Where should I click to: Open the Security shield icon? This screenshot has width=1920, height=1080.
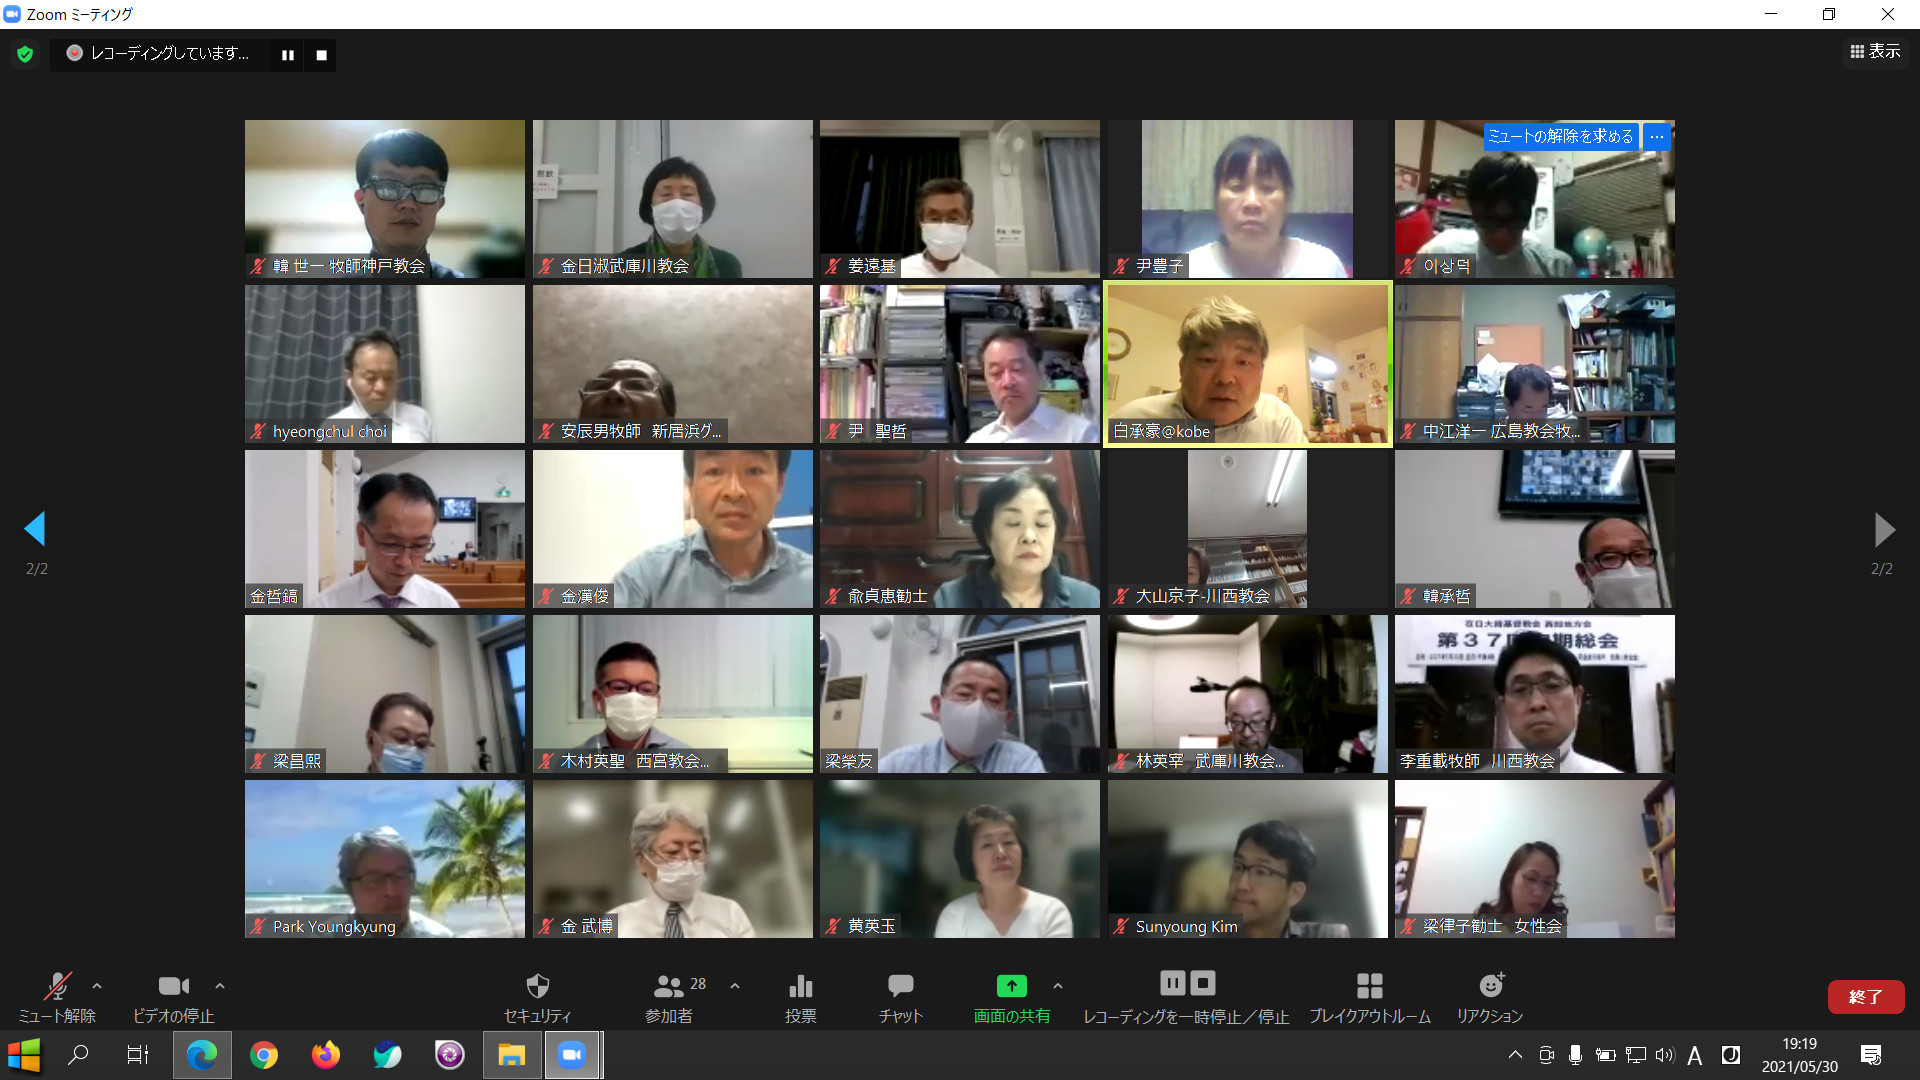[537, 986]
